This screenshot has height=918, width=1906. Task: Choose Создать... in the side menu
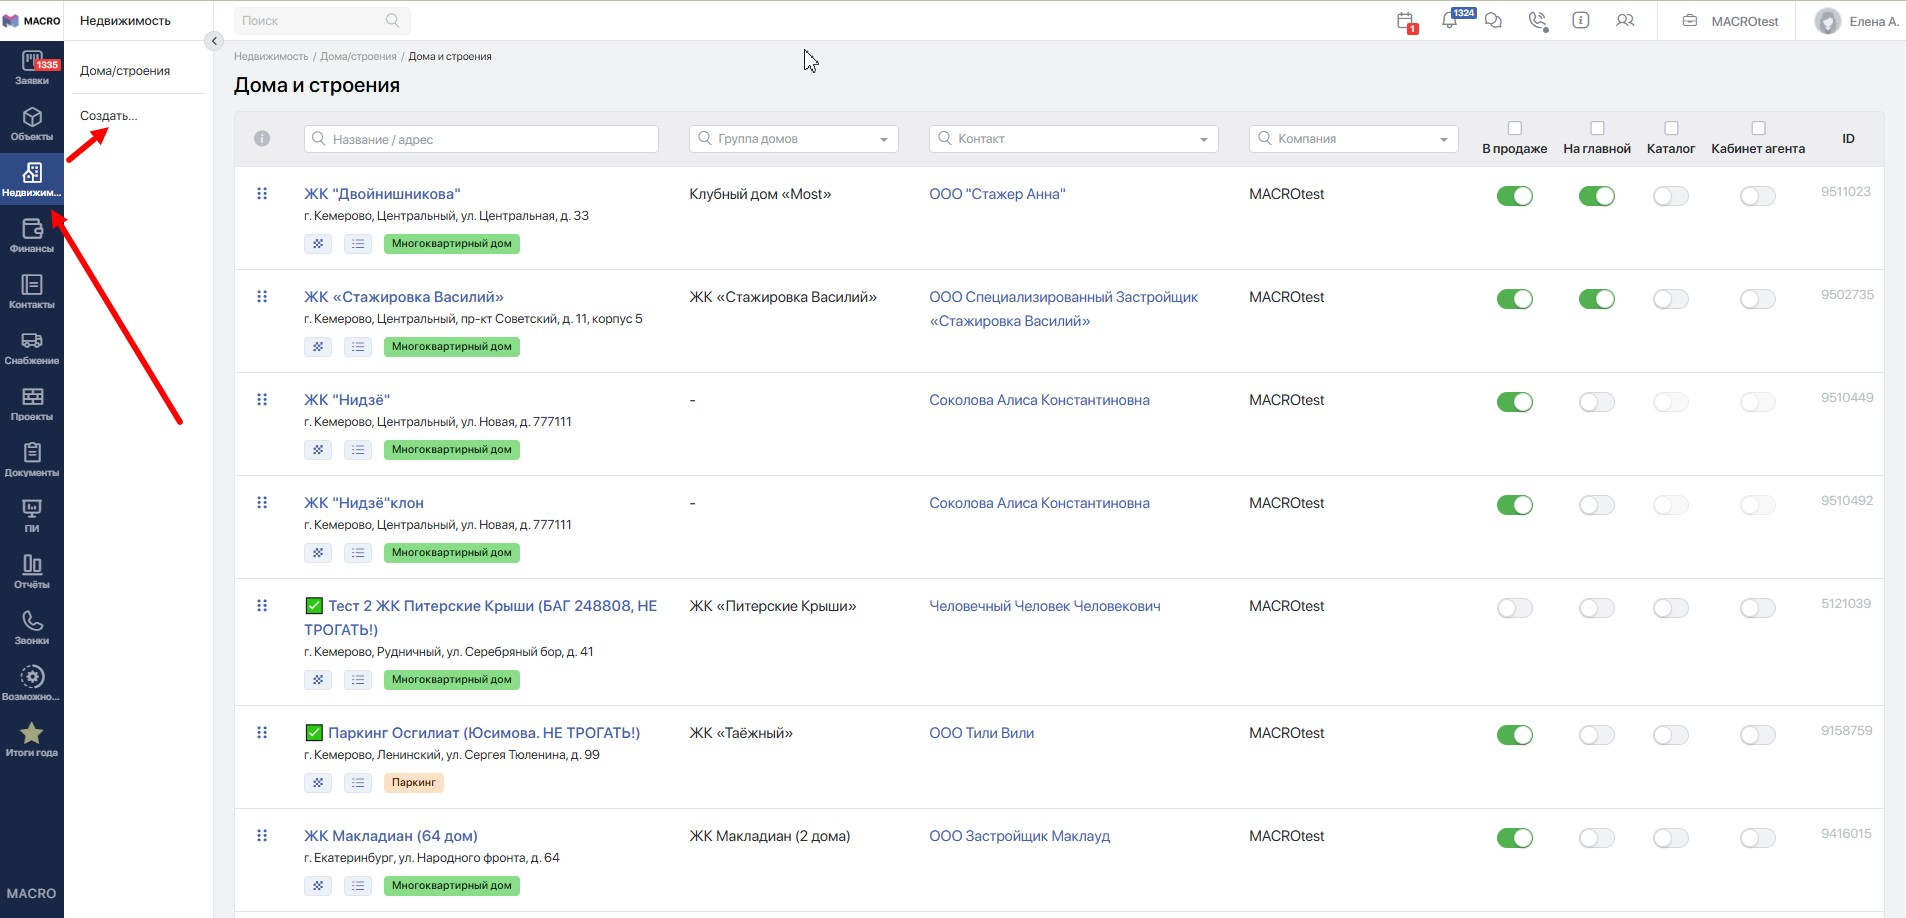coord(109,116)
